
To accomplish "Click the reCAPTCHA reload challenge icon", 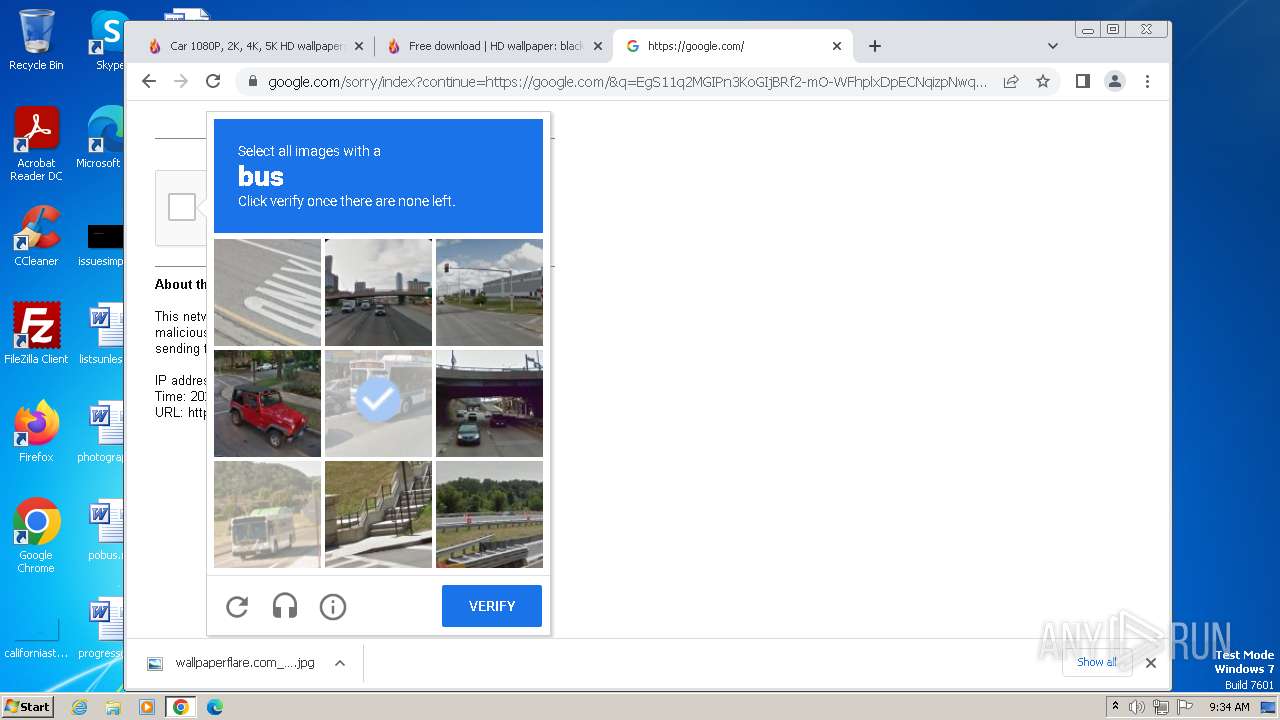I will click(x=237, y=606).
